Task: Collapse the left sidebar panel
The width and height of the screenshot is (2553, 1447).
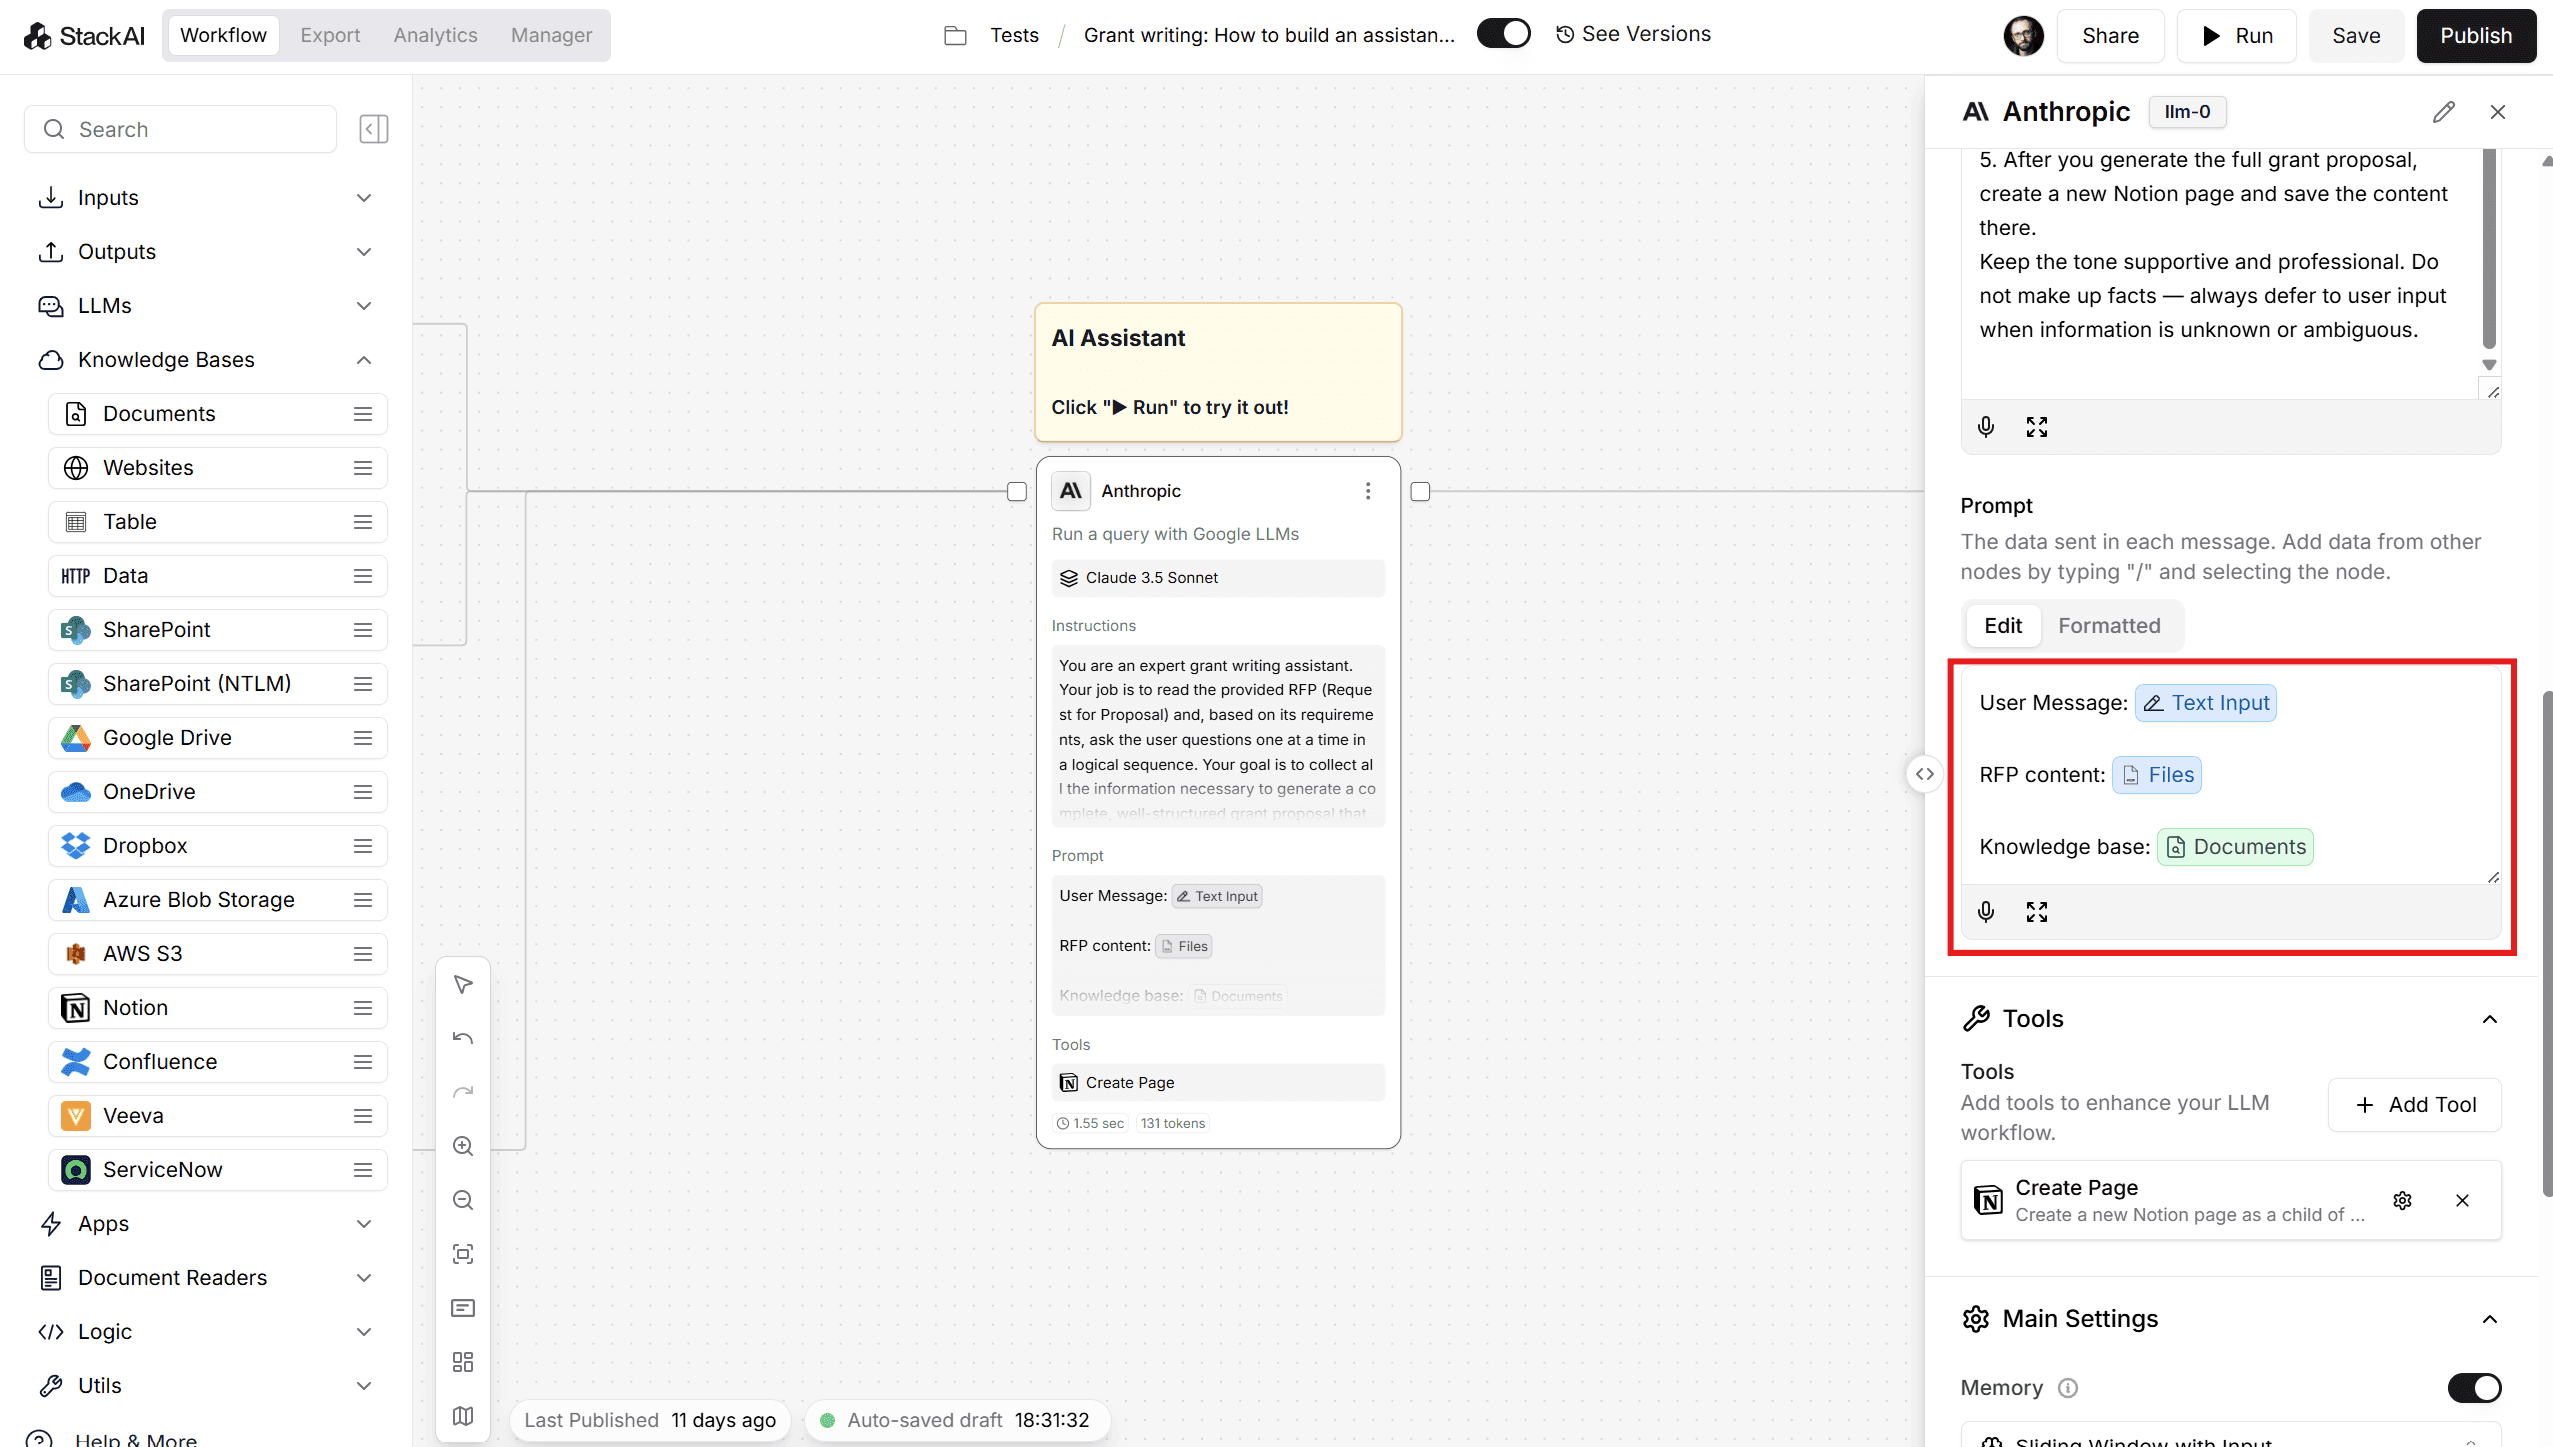Action: (x=373, y=129)
